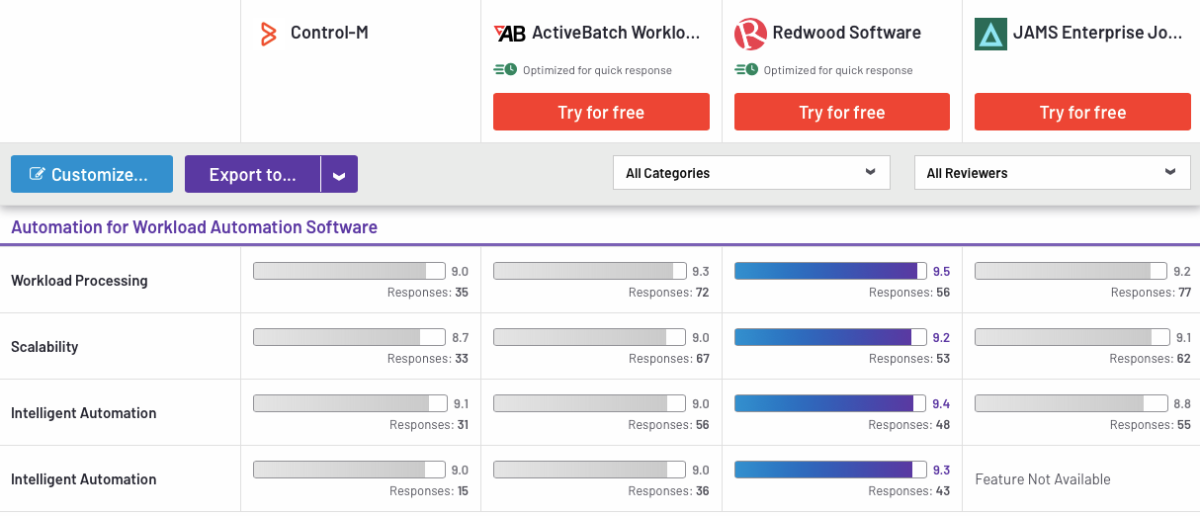Open the Control-M product name link

click(329, 33)
